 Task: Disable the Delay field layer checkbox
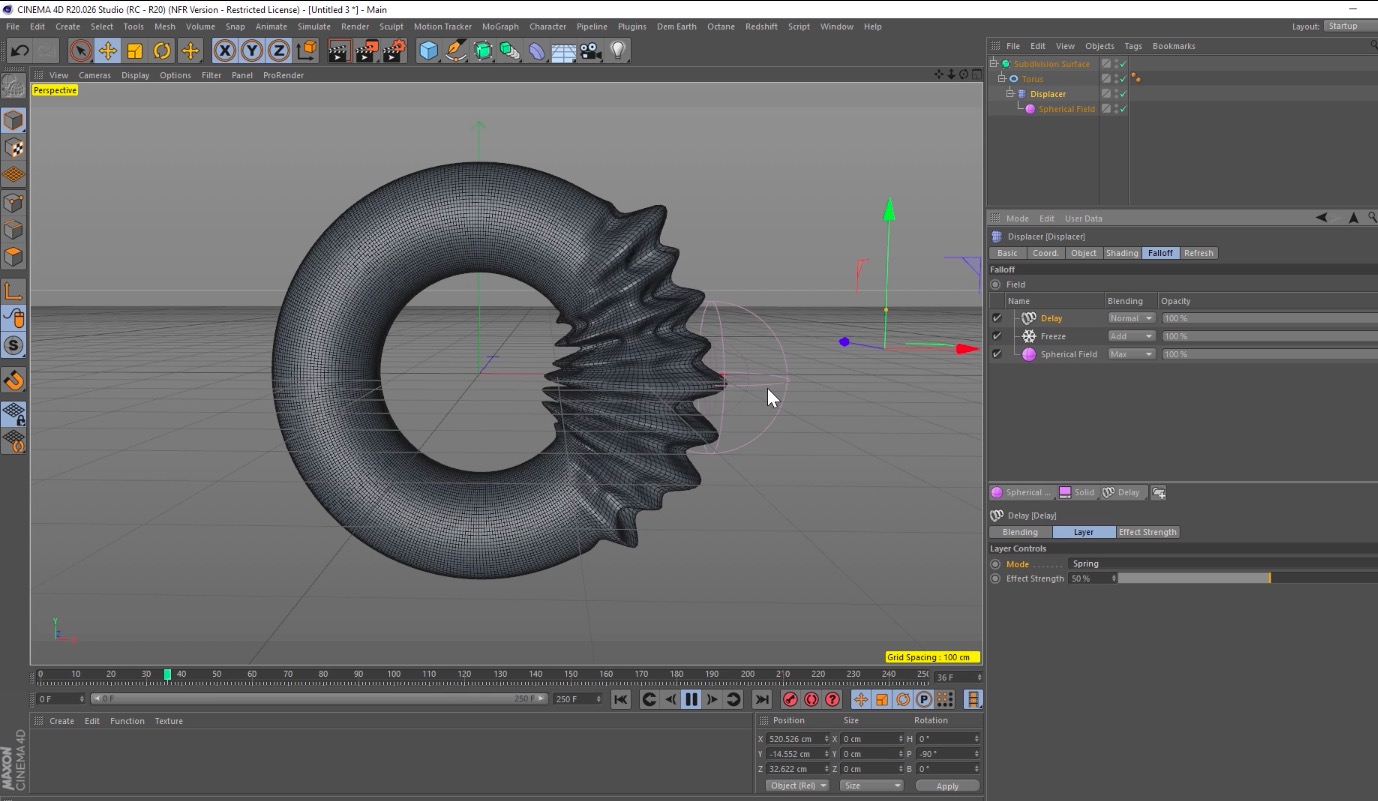[x=996, y=318]
